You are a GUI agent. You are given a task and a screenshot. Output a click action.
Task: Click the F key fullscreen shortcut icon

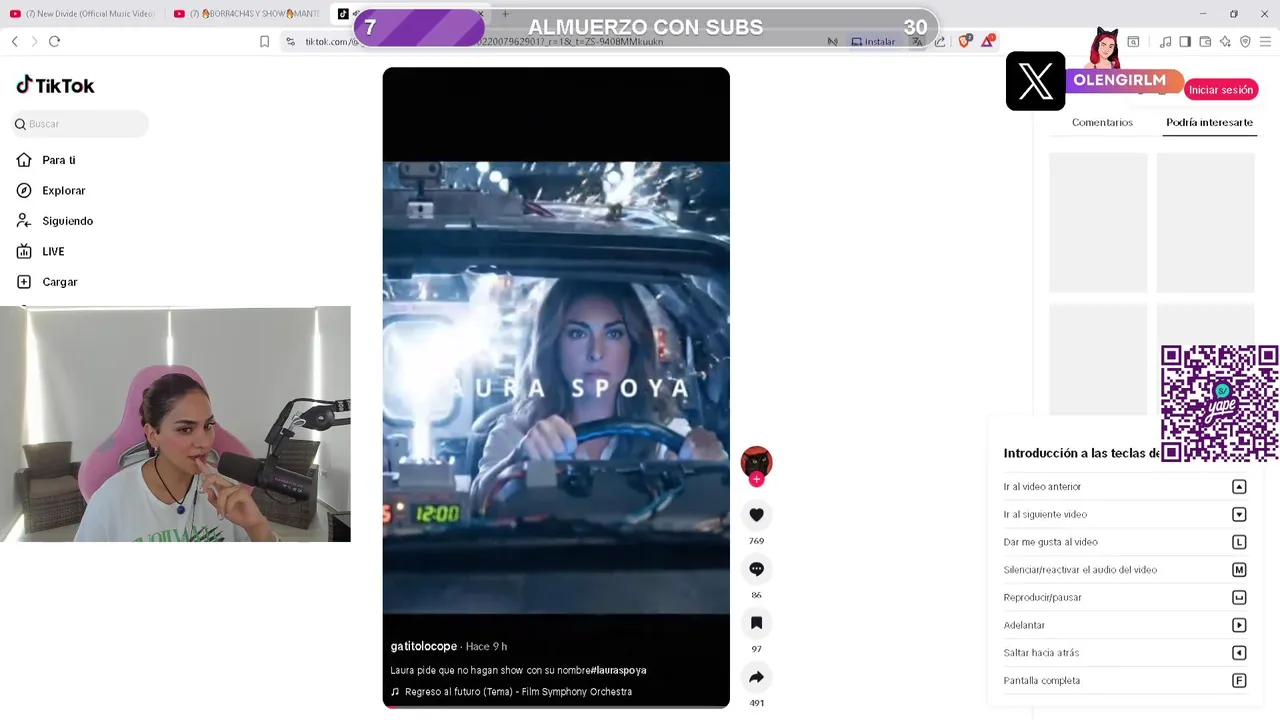1239,681
